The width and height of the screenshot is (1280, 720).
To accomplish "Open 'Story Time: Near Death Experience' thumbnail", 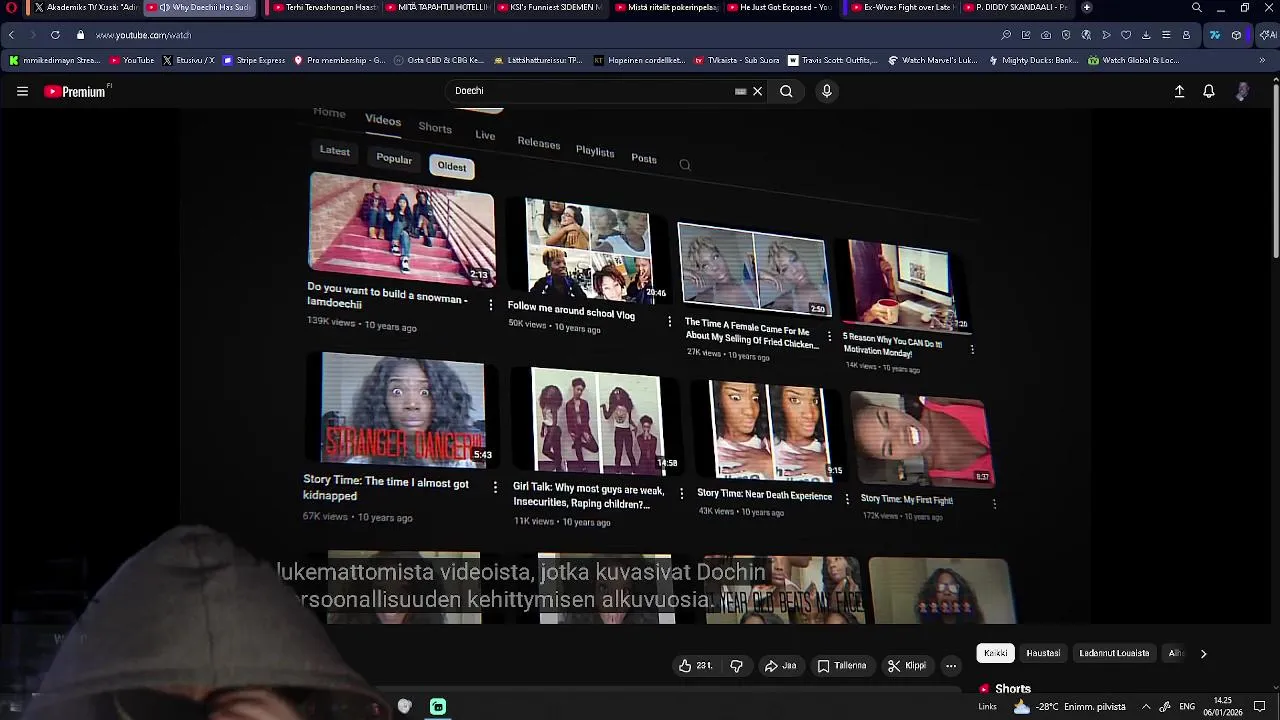I will click(769, 430).
